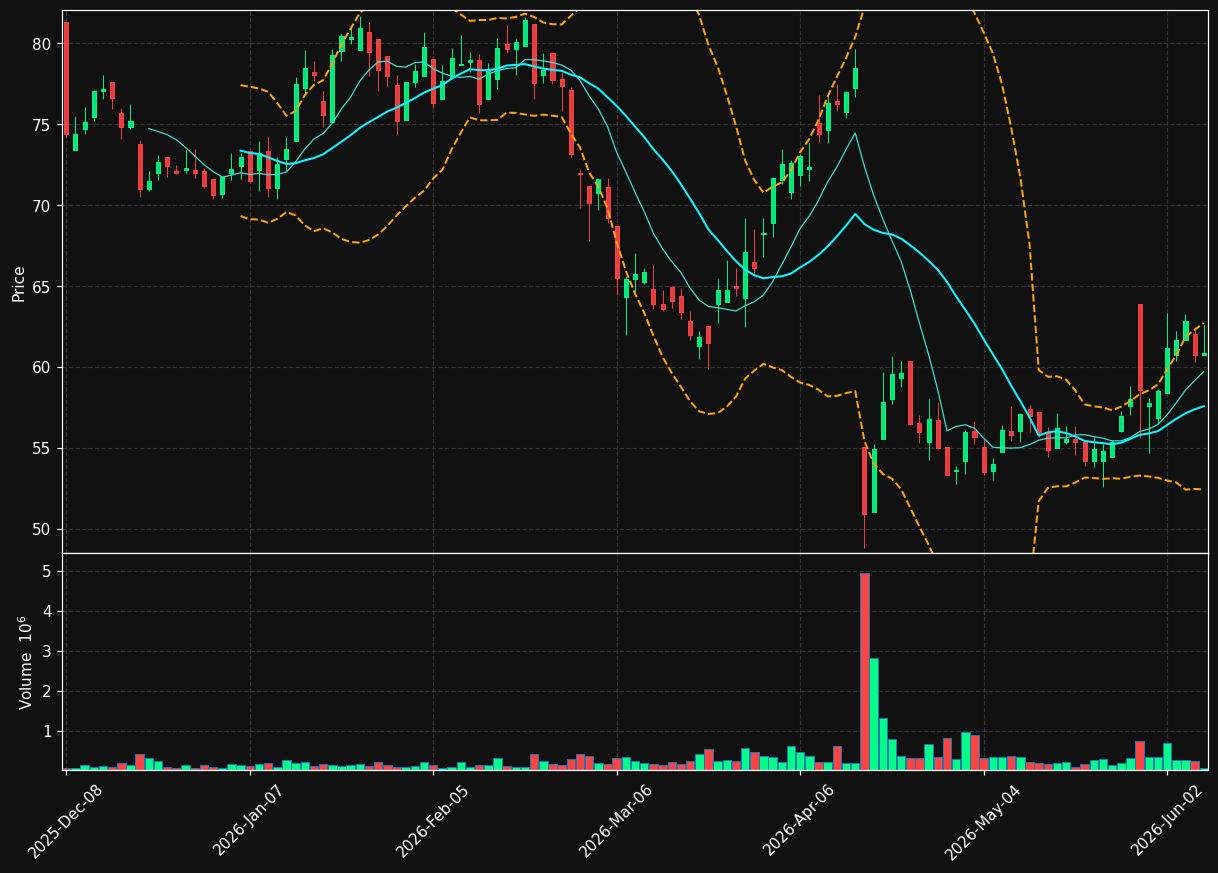Select the 2026-Apr-06 date label

point(800,821)
